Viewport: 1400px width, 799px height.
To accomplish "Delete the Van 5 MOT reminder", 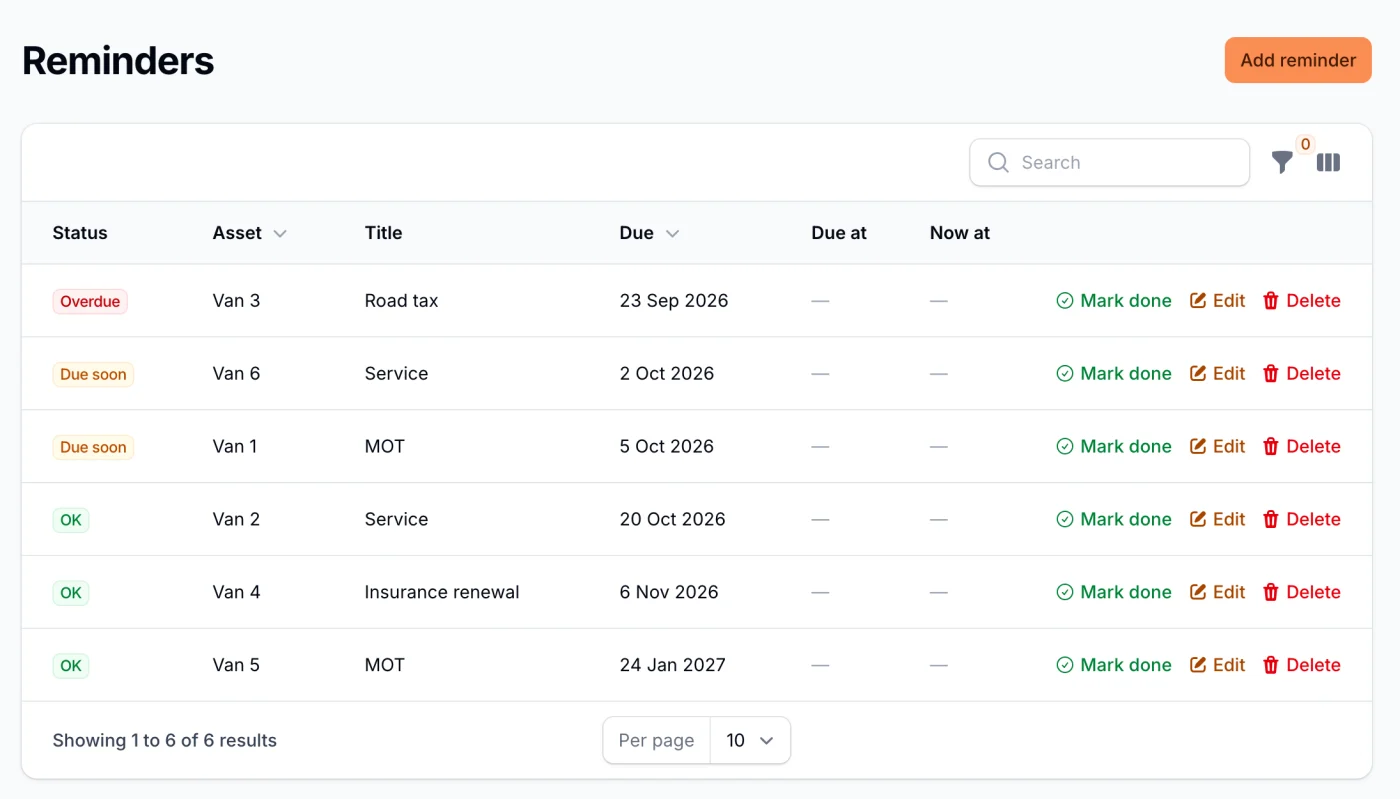I will click(1301, 666).
